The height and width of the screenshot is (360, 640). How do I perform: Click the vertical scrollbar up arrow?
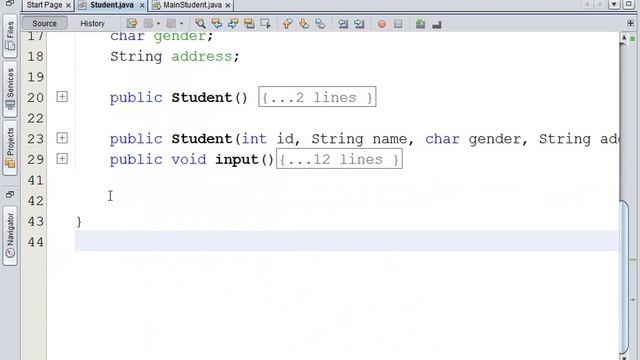624,38
